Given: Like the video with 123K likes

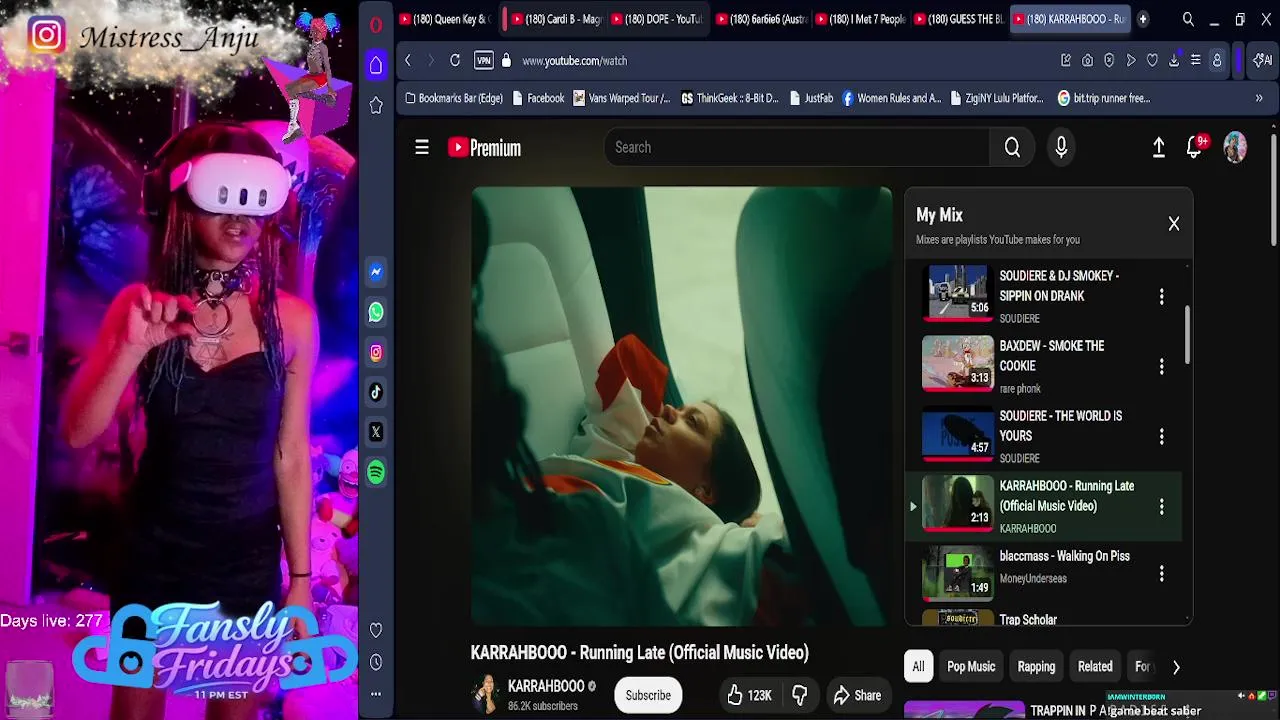Looking at the screenshot, I should pyautogui.click(x=748, y=696).
